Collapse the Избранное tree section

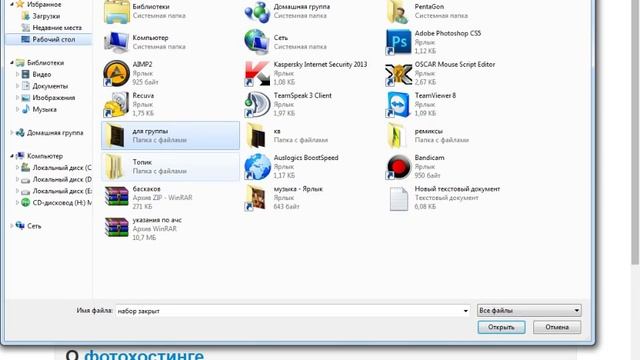(12, 4)
